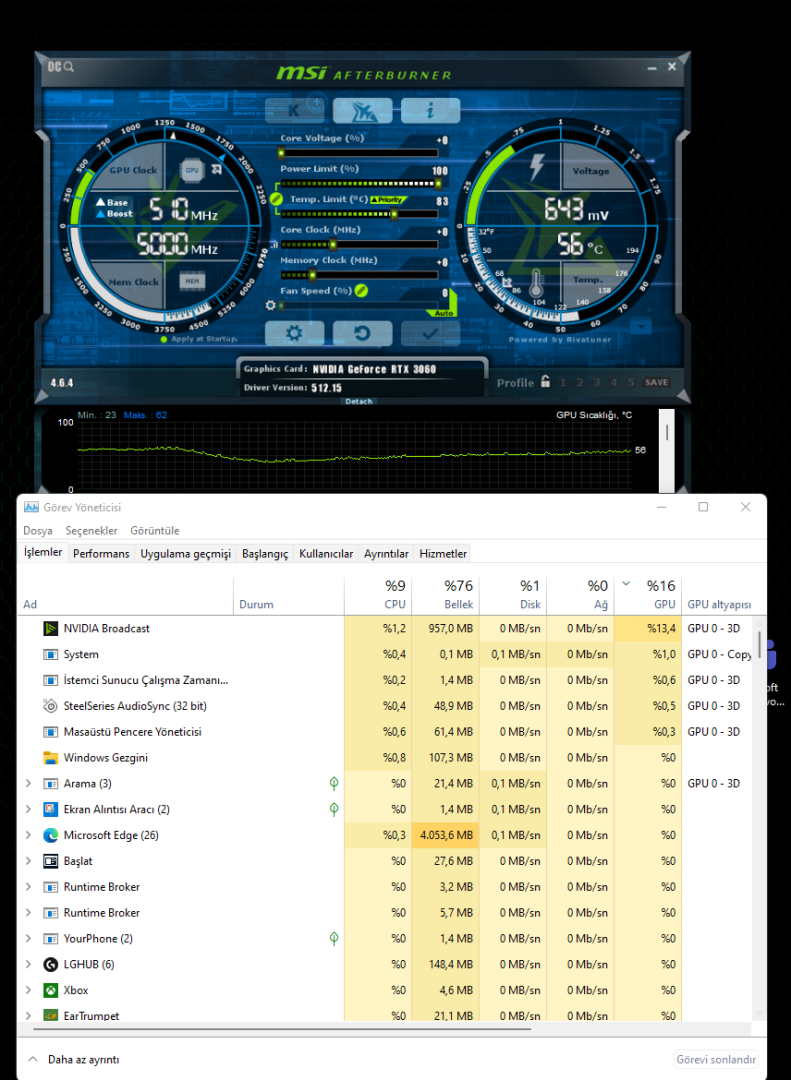Open the Görüntüle menu

(x=155, y=530)
